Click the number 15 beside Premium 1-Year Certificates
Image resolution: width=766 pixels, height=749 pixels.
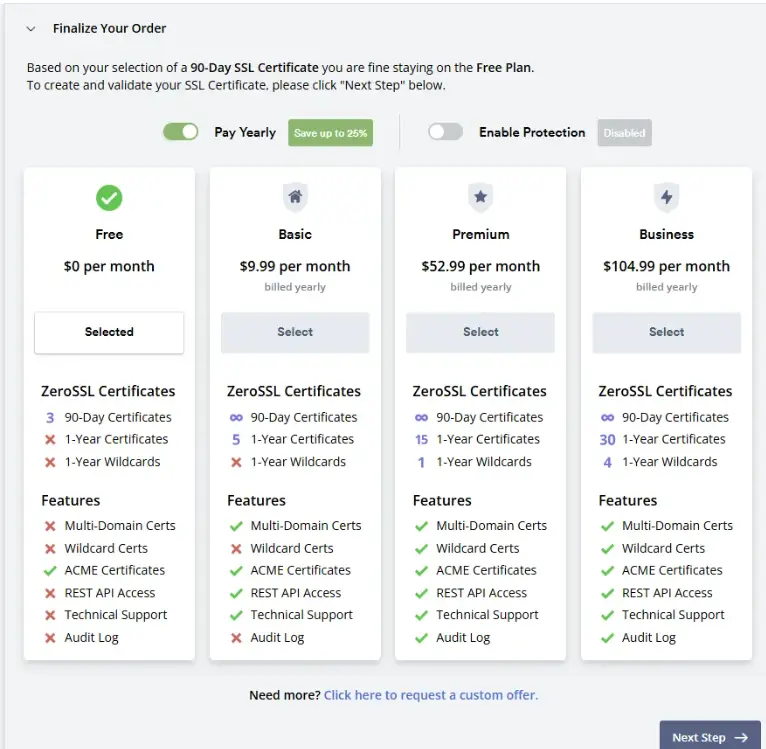point(422,440)
